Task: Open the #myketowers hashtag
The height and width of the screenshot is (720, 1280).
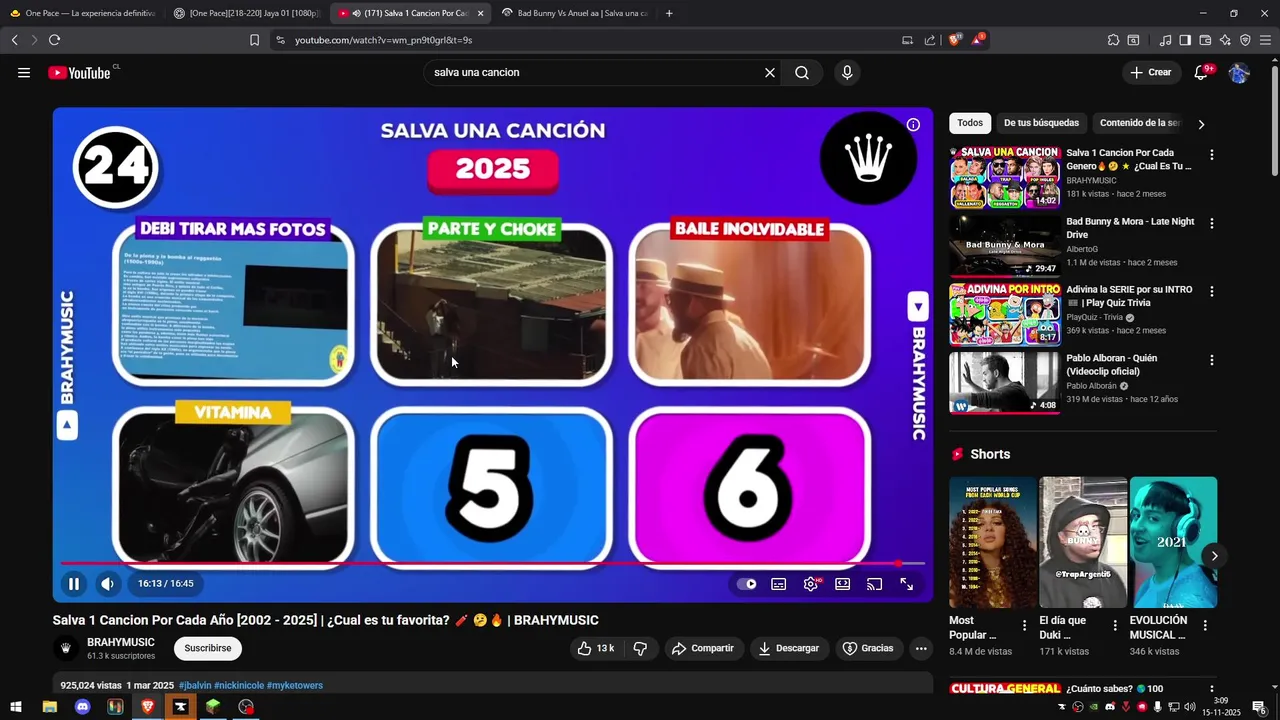Action: click(x=295, y=685)
